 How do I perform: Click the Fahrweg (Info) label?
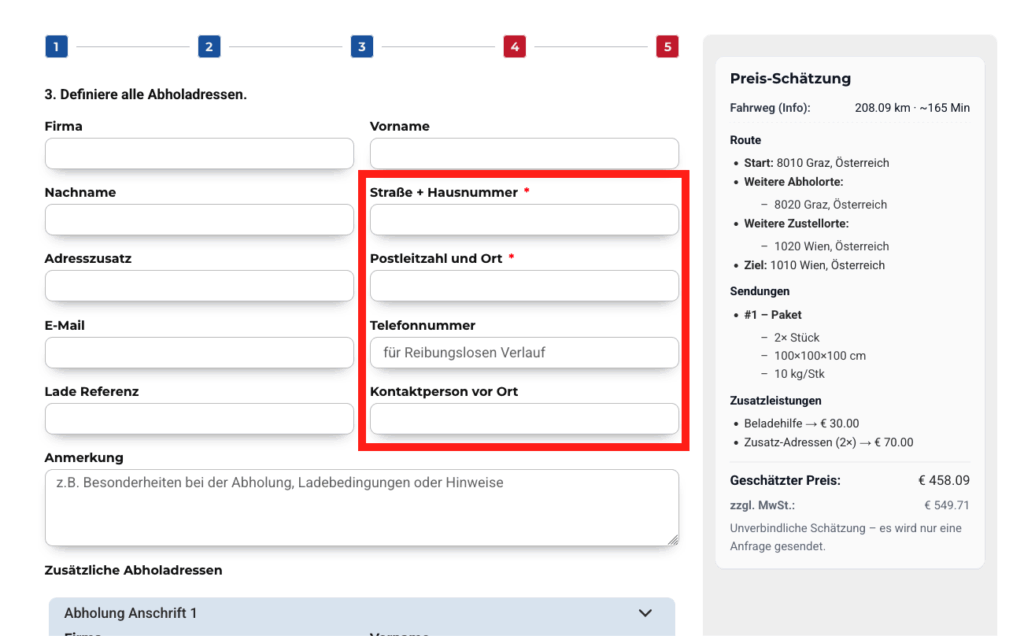(770, 108)
